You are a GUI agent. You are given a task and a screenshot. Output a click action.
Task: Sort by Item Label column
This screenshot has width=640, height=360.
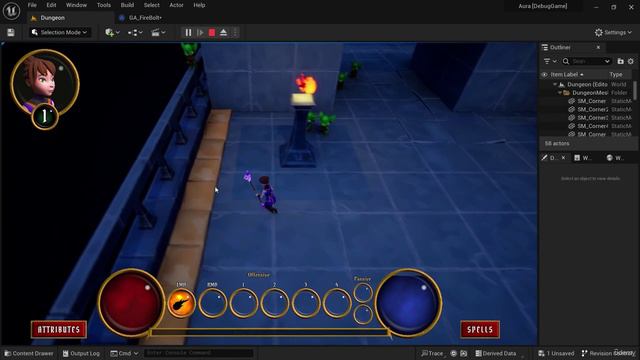click(x=567, y=75)
